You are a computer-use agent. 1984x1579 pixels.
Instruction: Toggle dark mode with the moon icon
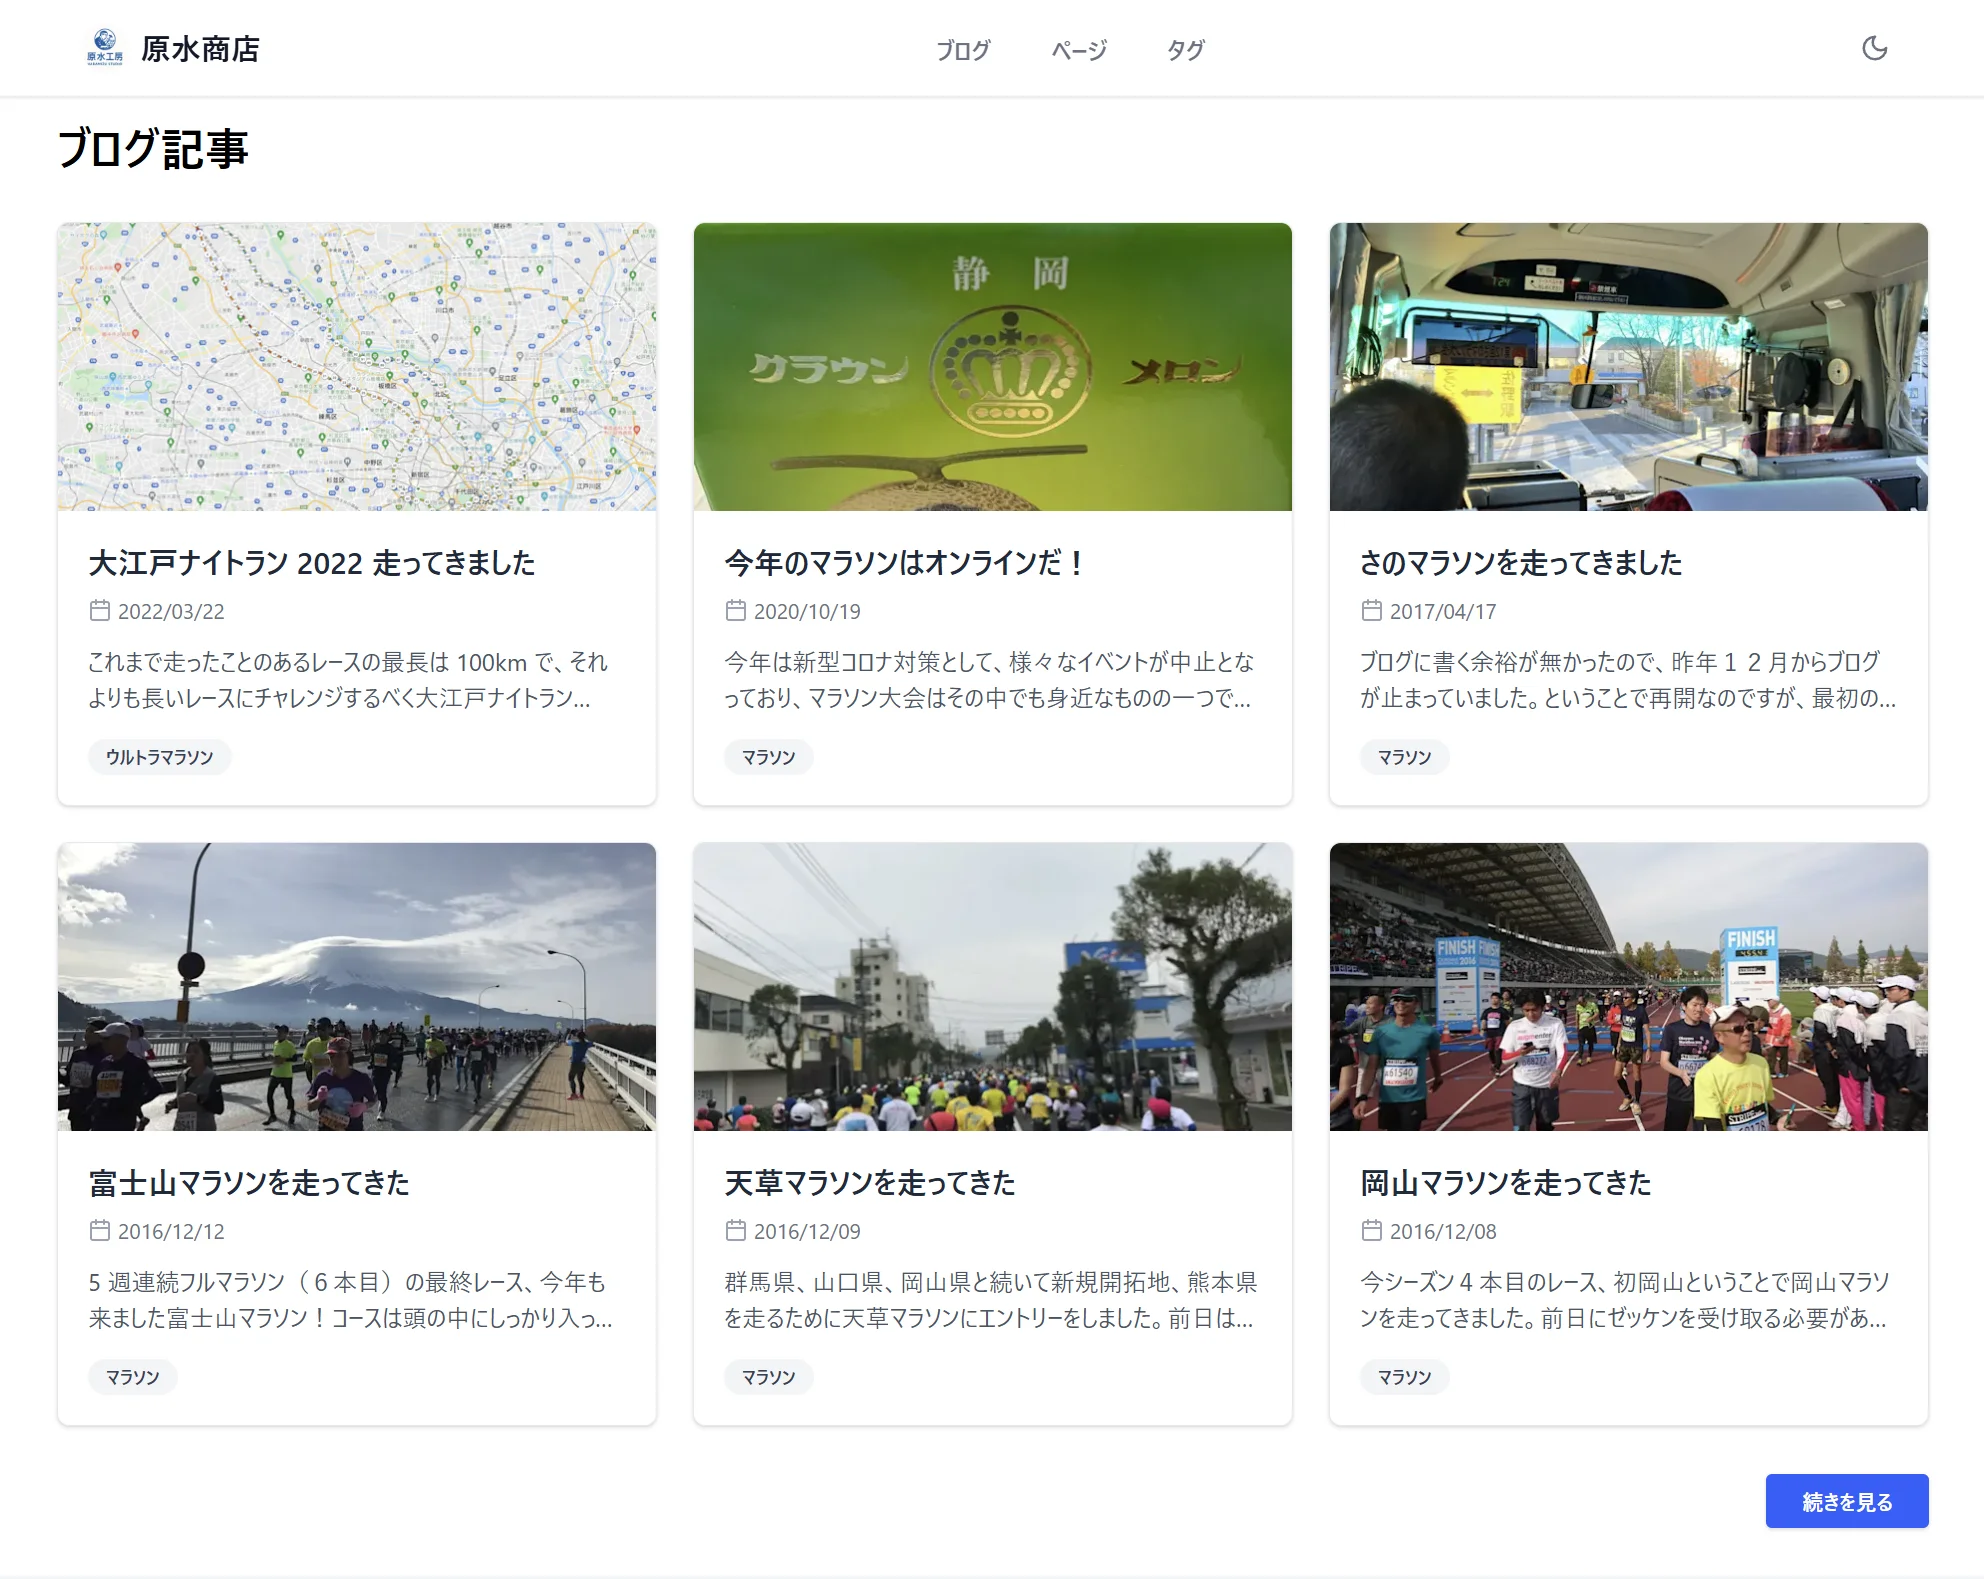click(x=1874, y=48)
